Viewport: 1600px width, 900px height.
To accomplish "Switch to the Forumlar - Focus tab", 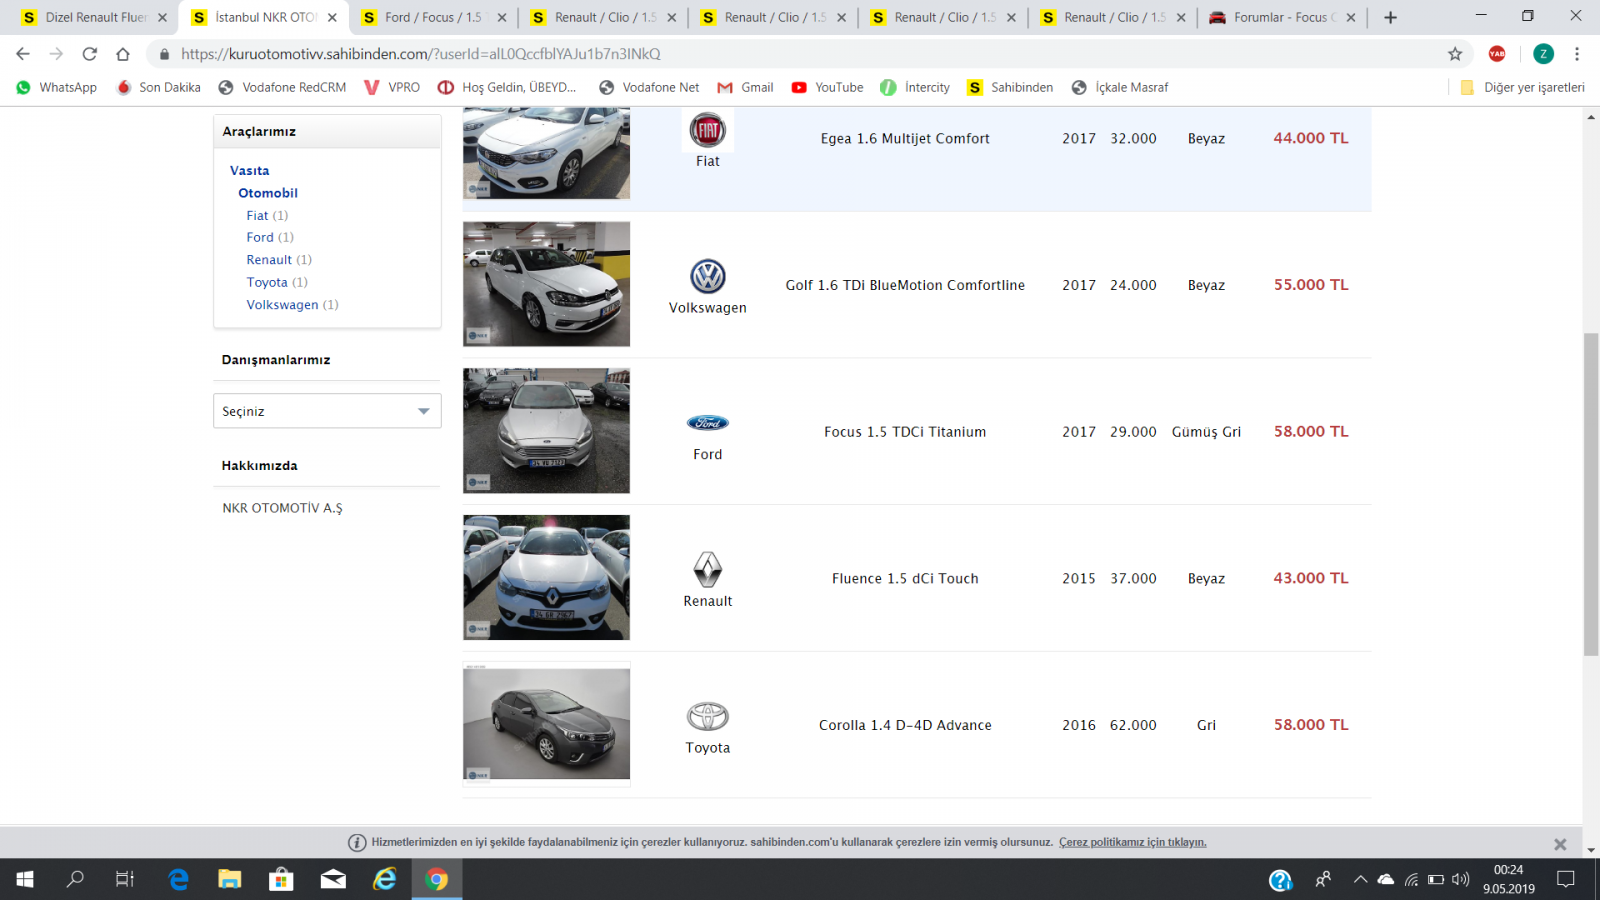I will tap(1284, 17).
